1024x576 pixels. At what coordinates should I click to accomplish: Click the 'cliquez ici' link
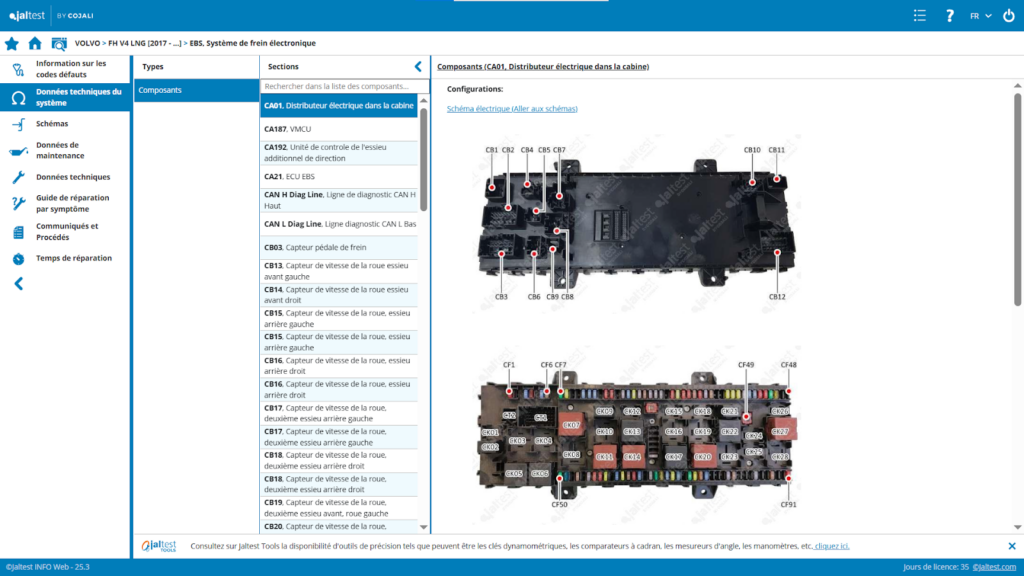pos(832,546)
